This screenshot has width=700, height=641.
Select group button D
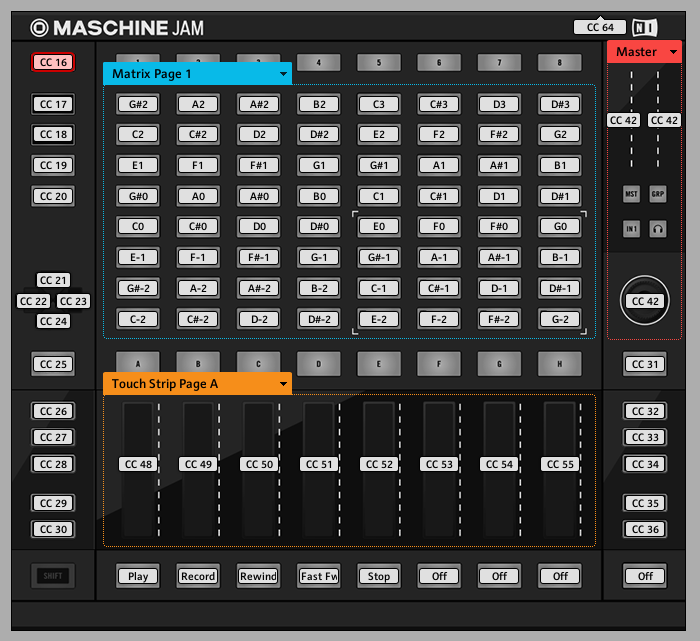click(318, 364)
